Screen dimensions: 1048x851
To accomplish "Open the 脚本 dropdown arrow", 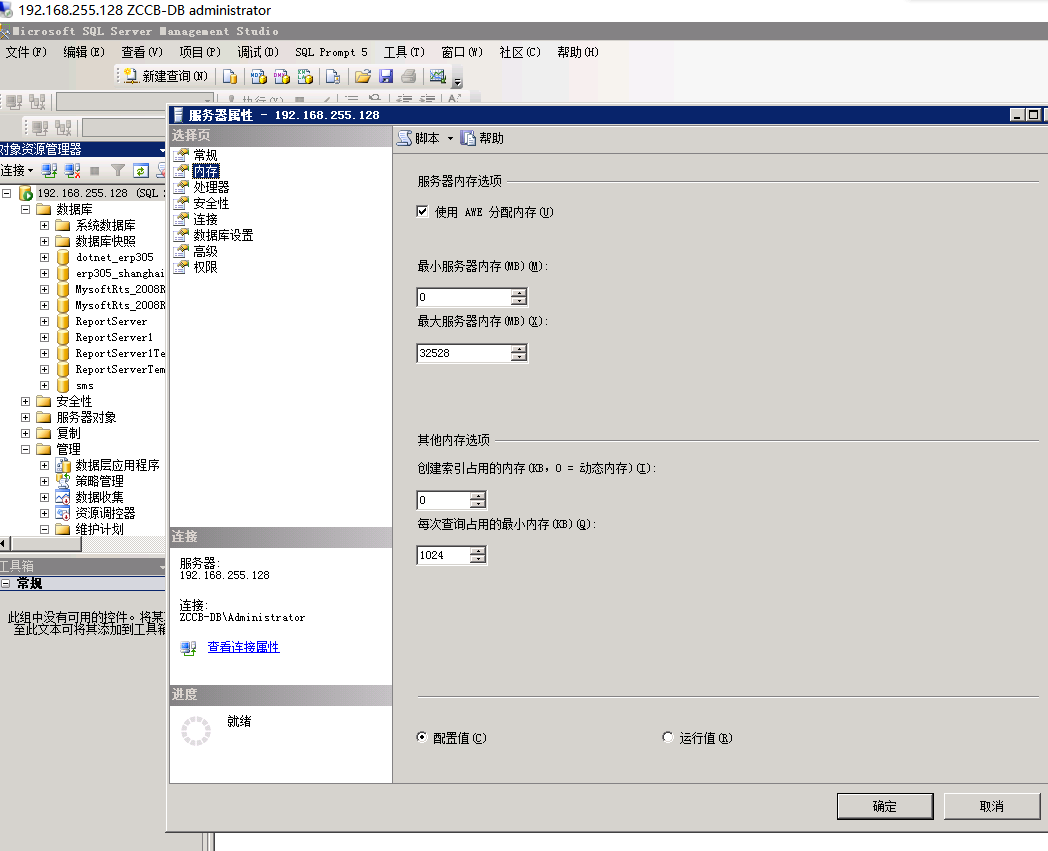I will coord(450,139).
